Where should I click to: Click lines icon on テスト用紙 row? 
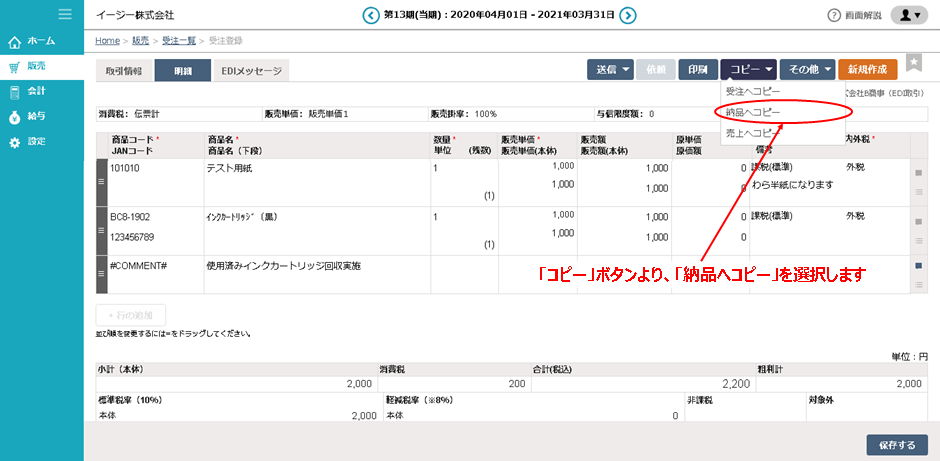pyautogui.click(x=918, y=192)
